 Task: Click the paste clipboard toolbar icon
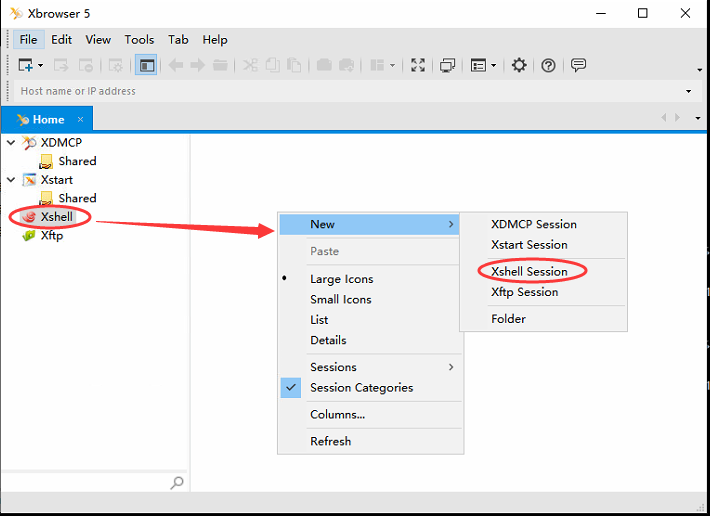[x=294, y=65]
